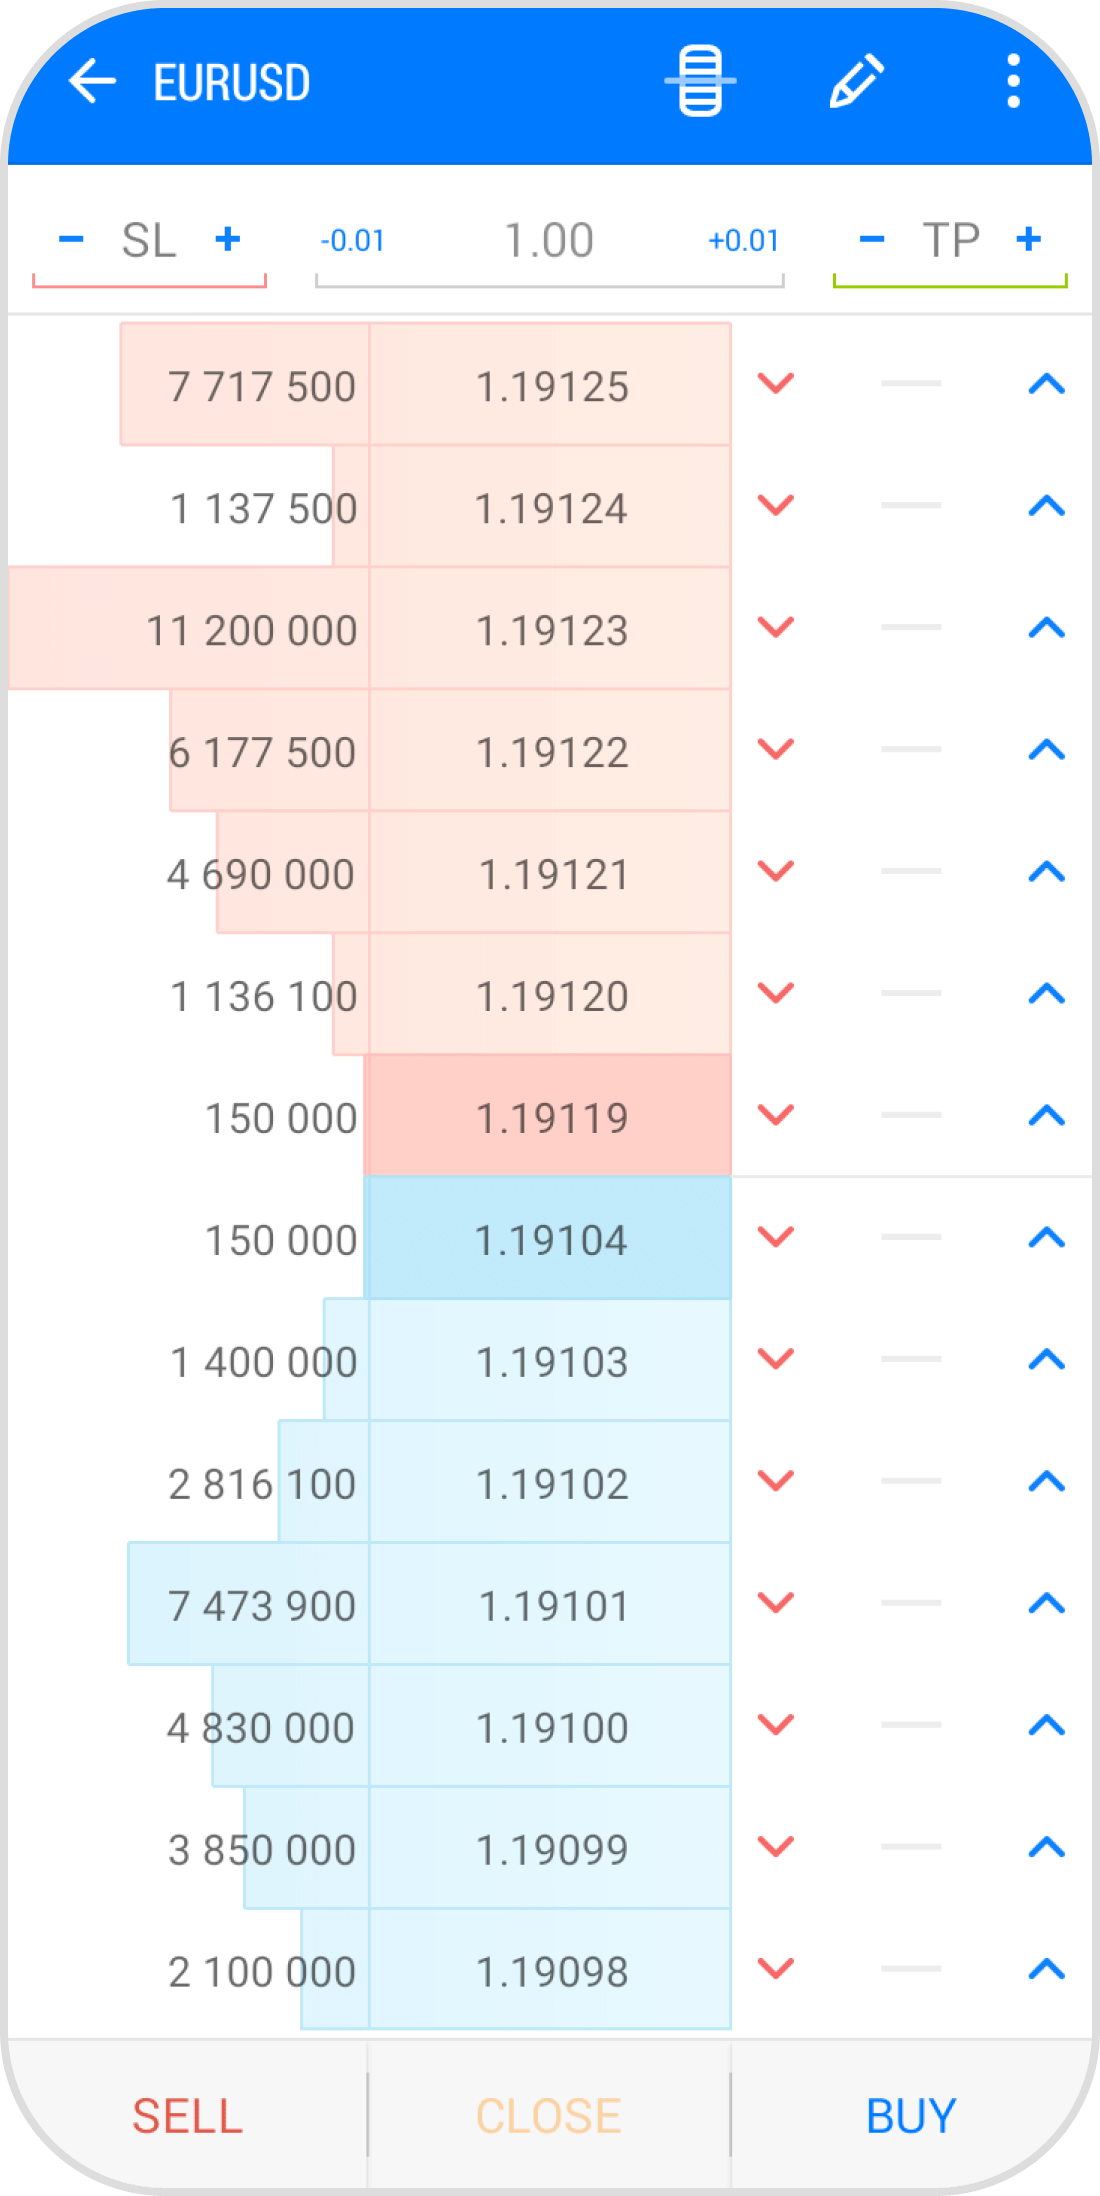This screenshot has width=1100, height=2196.
Task: Tap the SELL button
Action: pos(188,2116)
